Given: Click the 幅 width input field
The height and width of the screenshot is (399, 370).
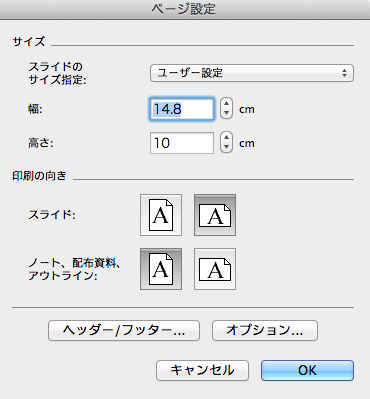Looking at the screenshot, I should coord(182,109).
